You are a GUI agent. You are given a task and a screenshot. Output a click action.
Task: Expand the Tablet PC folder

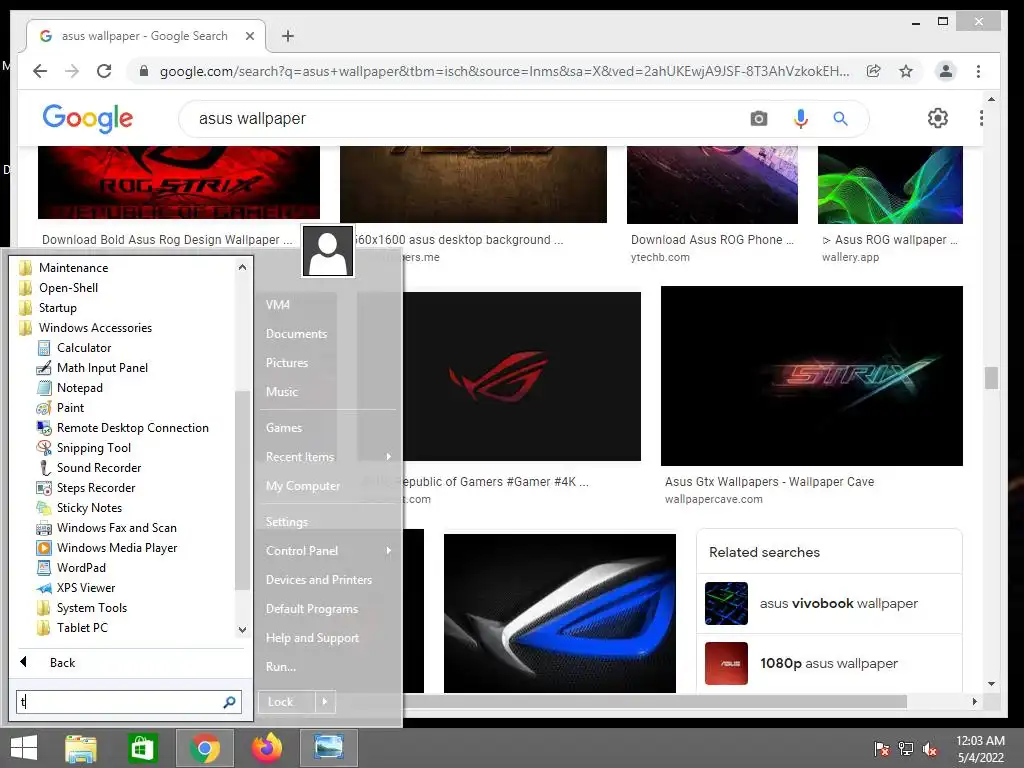82,628
